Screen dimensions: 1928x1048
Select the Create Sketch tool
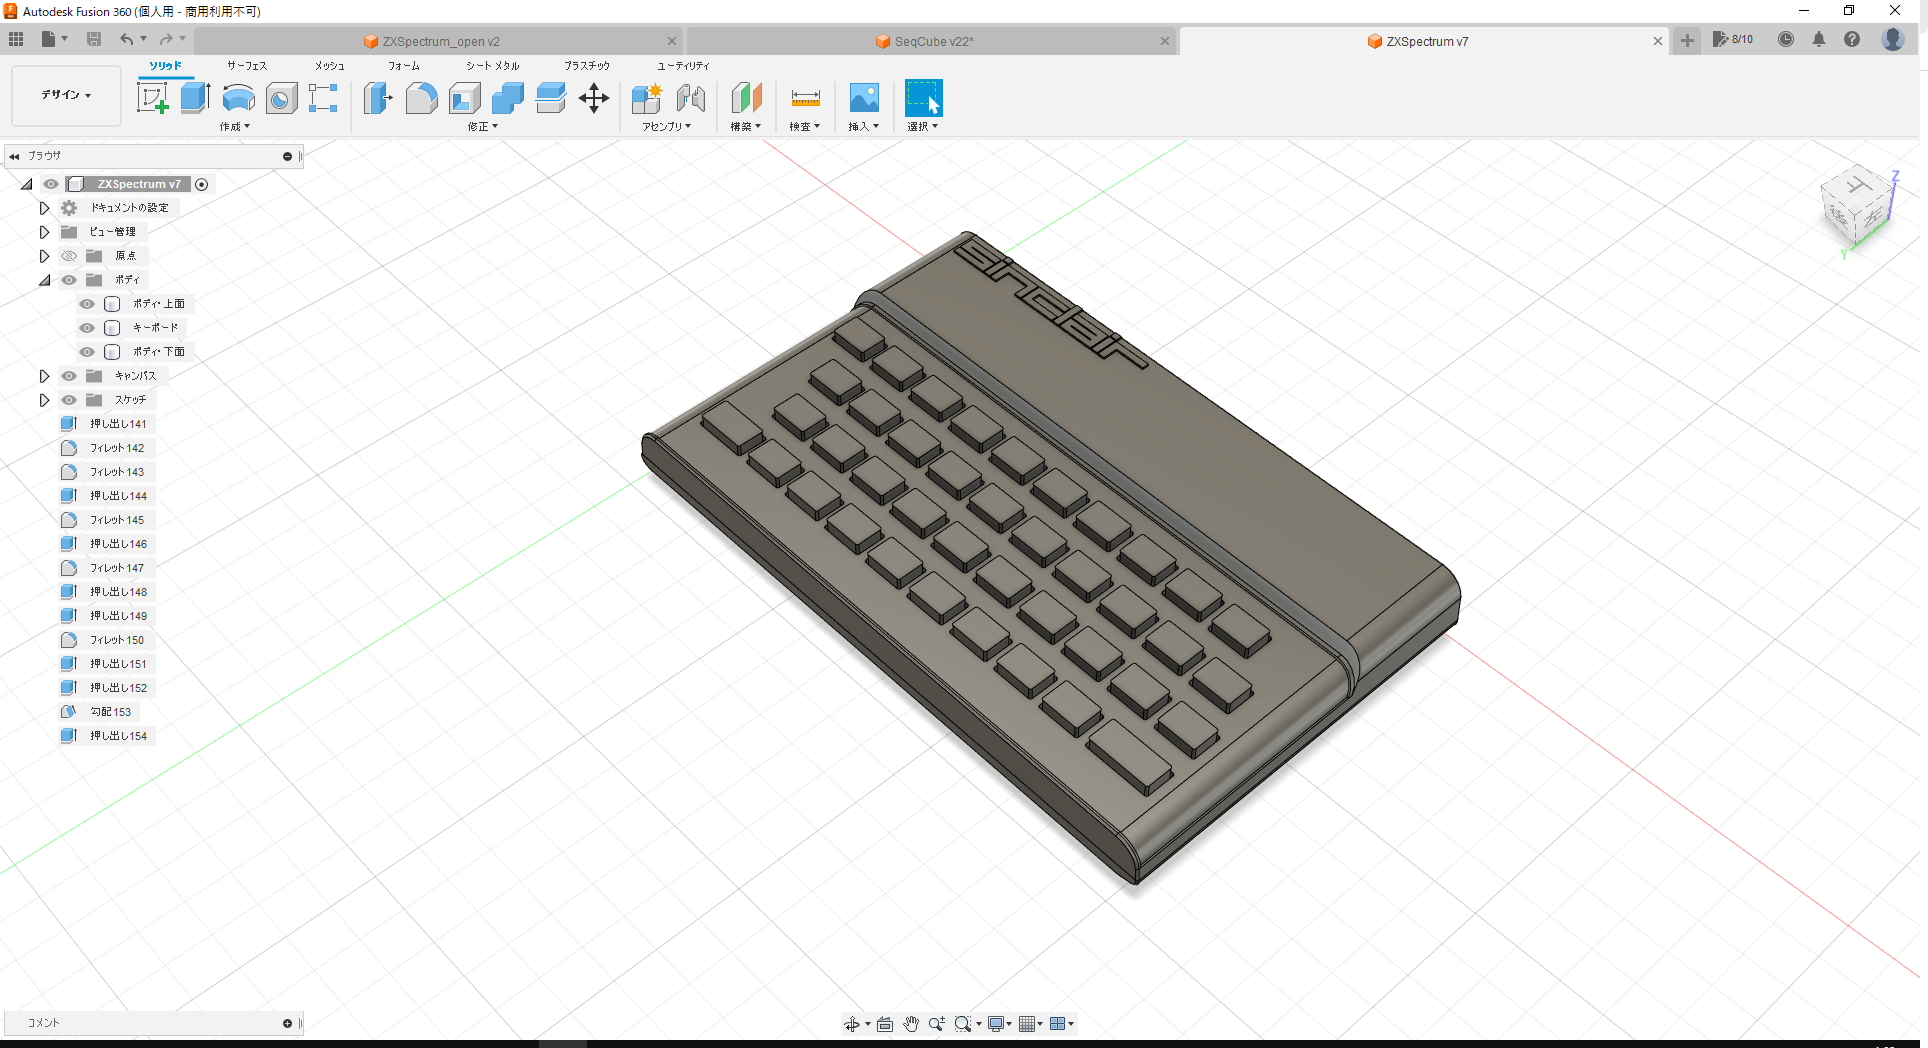[153, 98]
